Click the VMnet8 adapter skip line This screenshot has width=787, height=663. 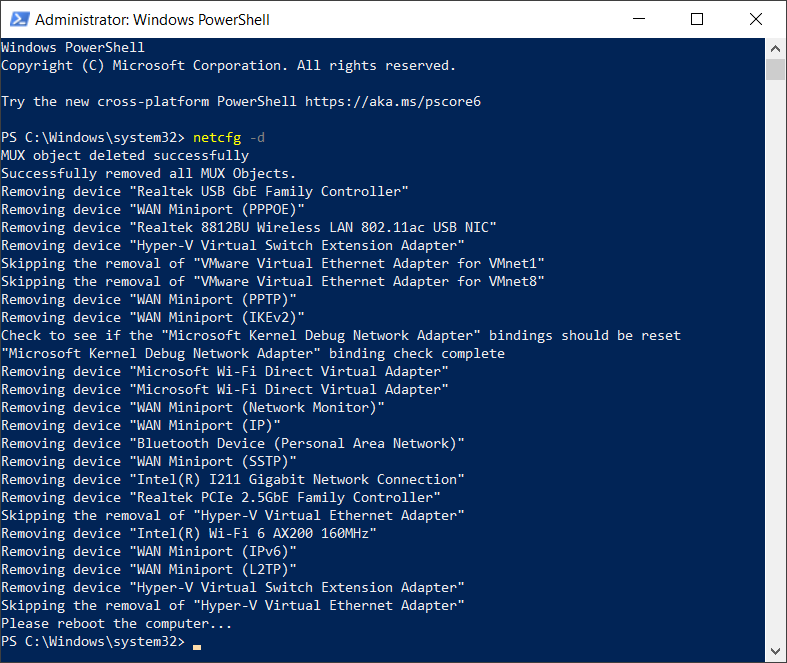tap(272, 282)
